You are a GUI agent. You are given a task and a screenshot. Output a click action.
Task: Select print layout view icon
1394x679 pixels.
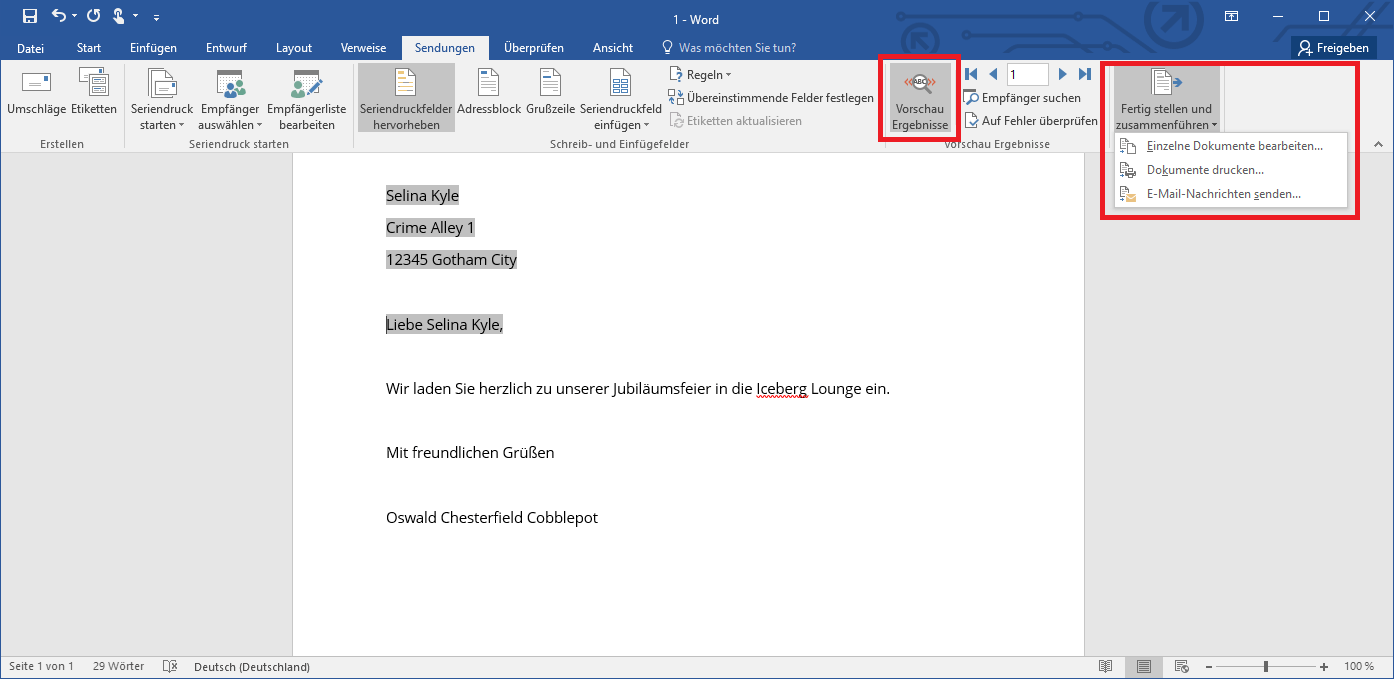point(1144,667)
